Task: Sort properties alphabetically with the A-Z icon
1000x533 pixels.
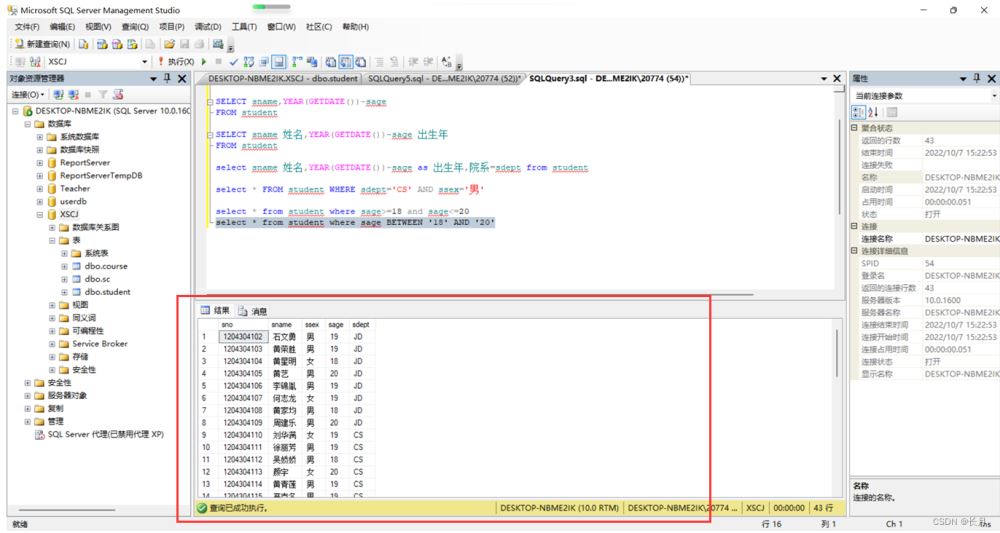Action: click(873, 112)
